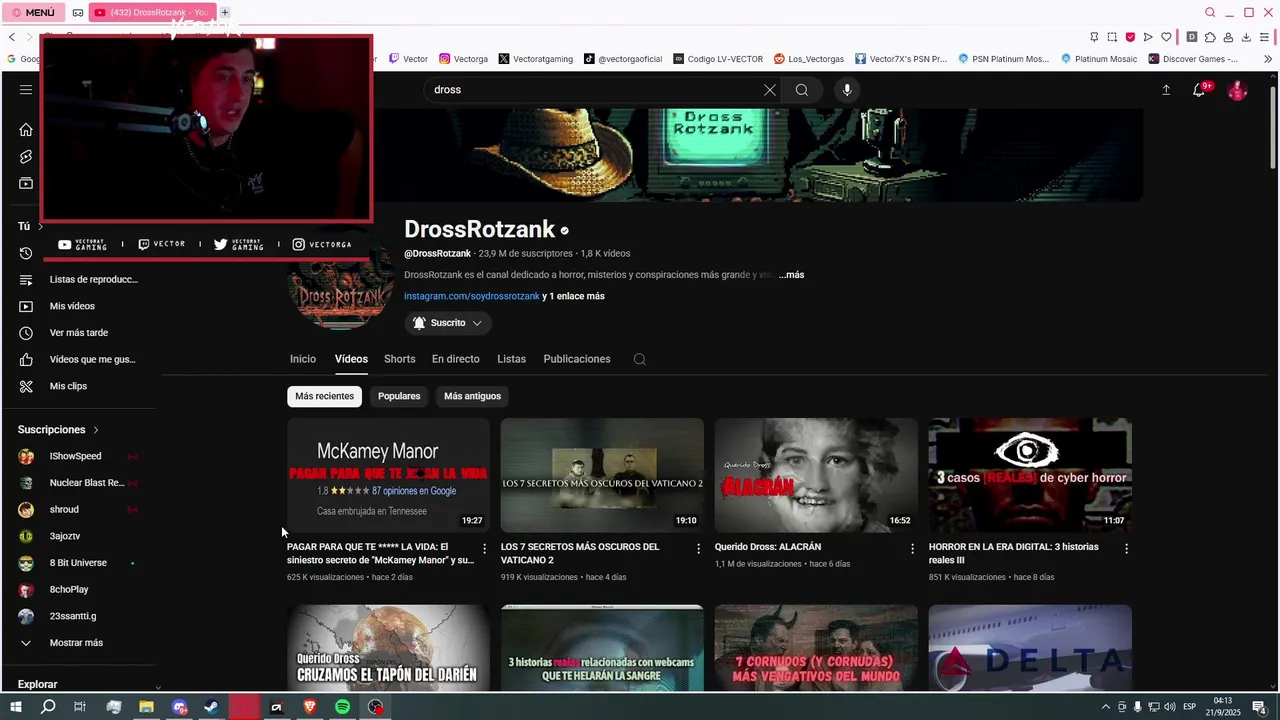Switch to the Inicio channel tab

[x=303, y=359]
